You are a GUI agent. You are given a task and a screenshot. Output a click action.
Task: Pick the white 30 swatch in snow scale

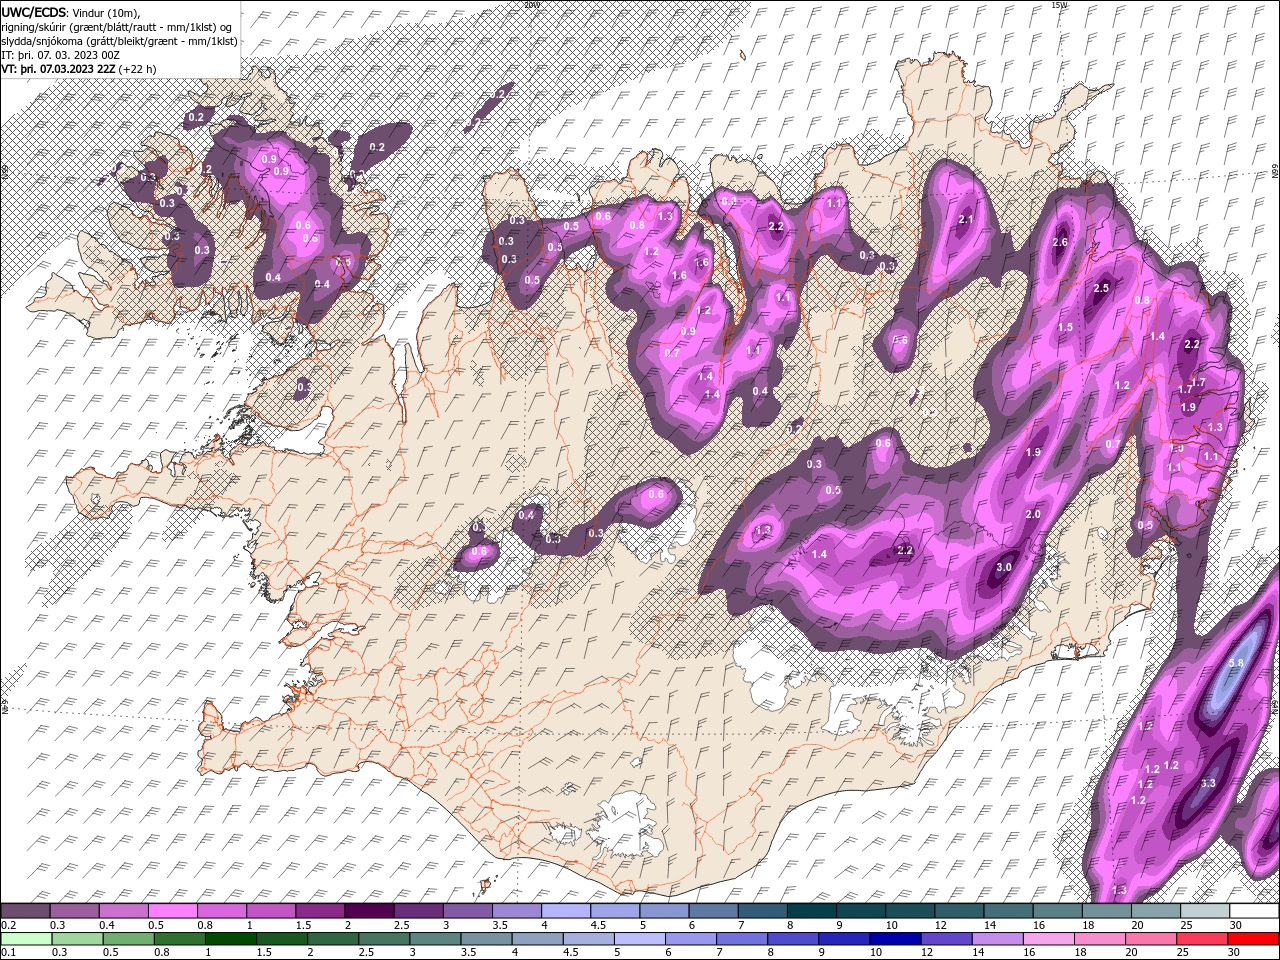1254,911
